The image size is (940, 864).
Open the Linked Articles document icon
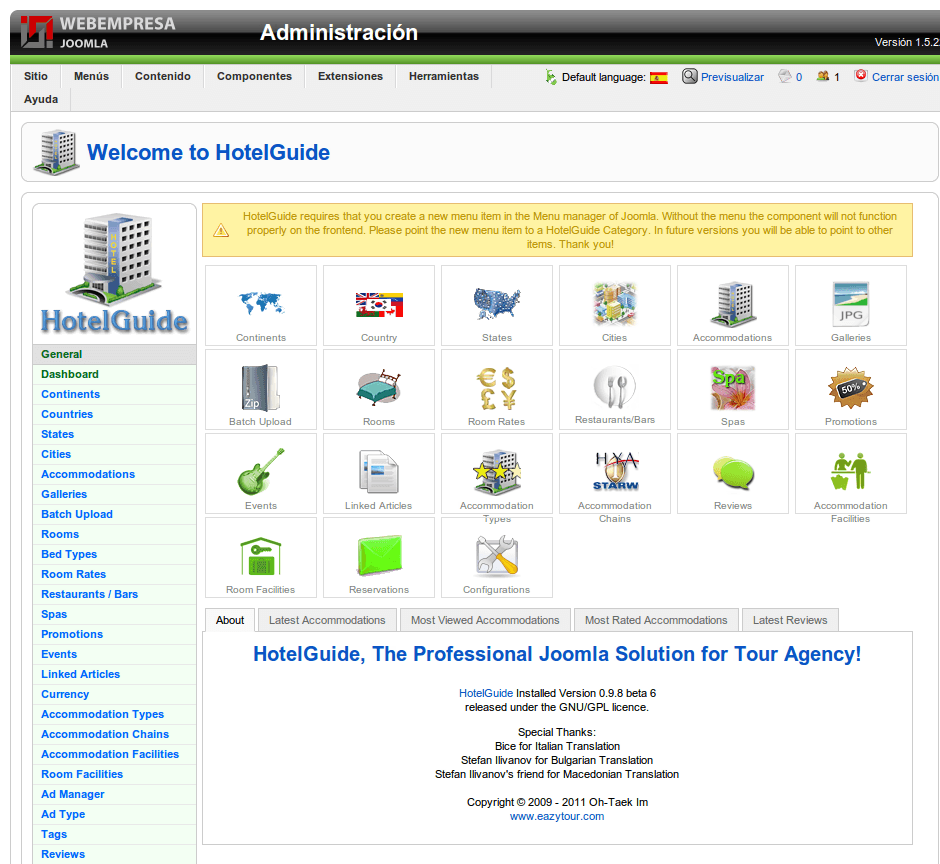click(379, 471)
